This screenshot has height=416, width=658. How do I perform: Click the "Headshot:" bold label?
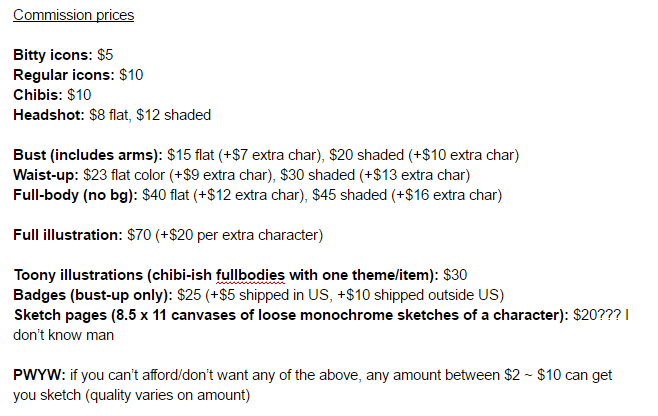49,115
